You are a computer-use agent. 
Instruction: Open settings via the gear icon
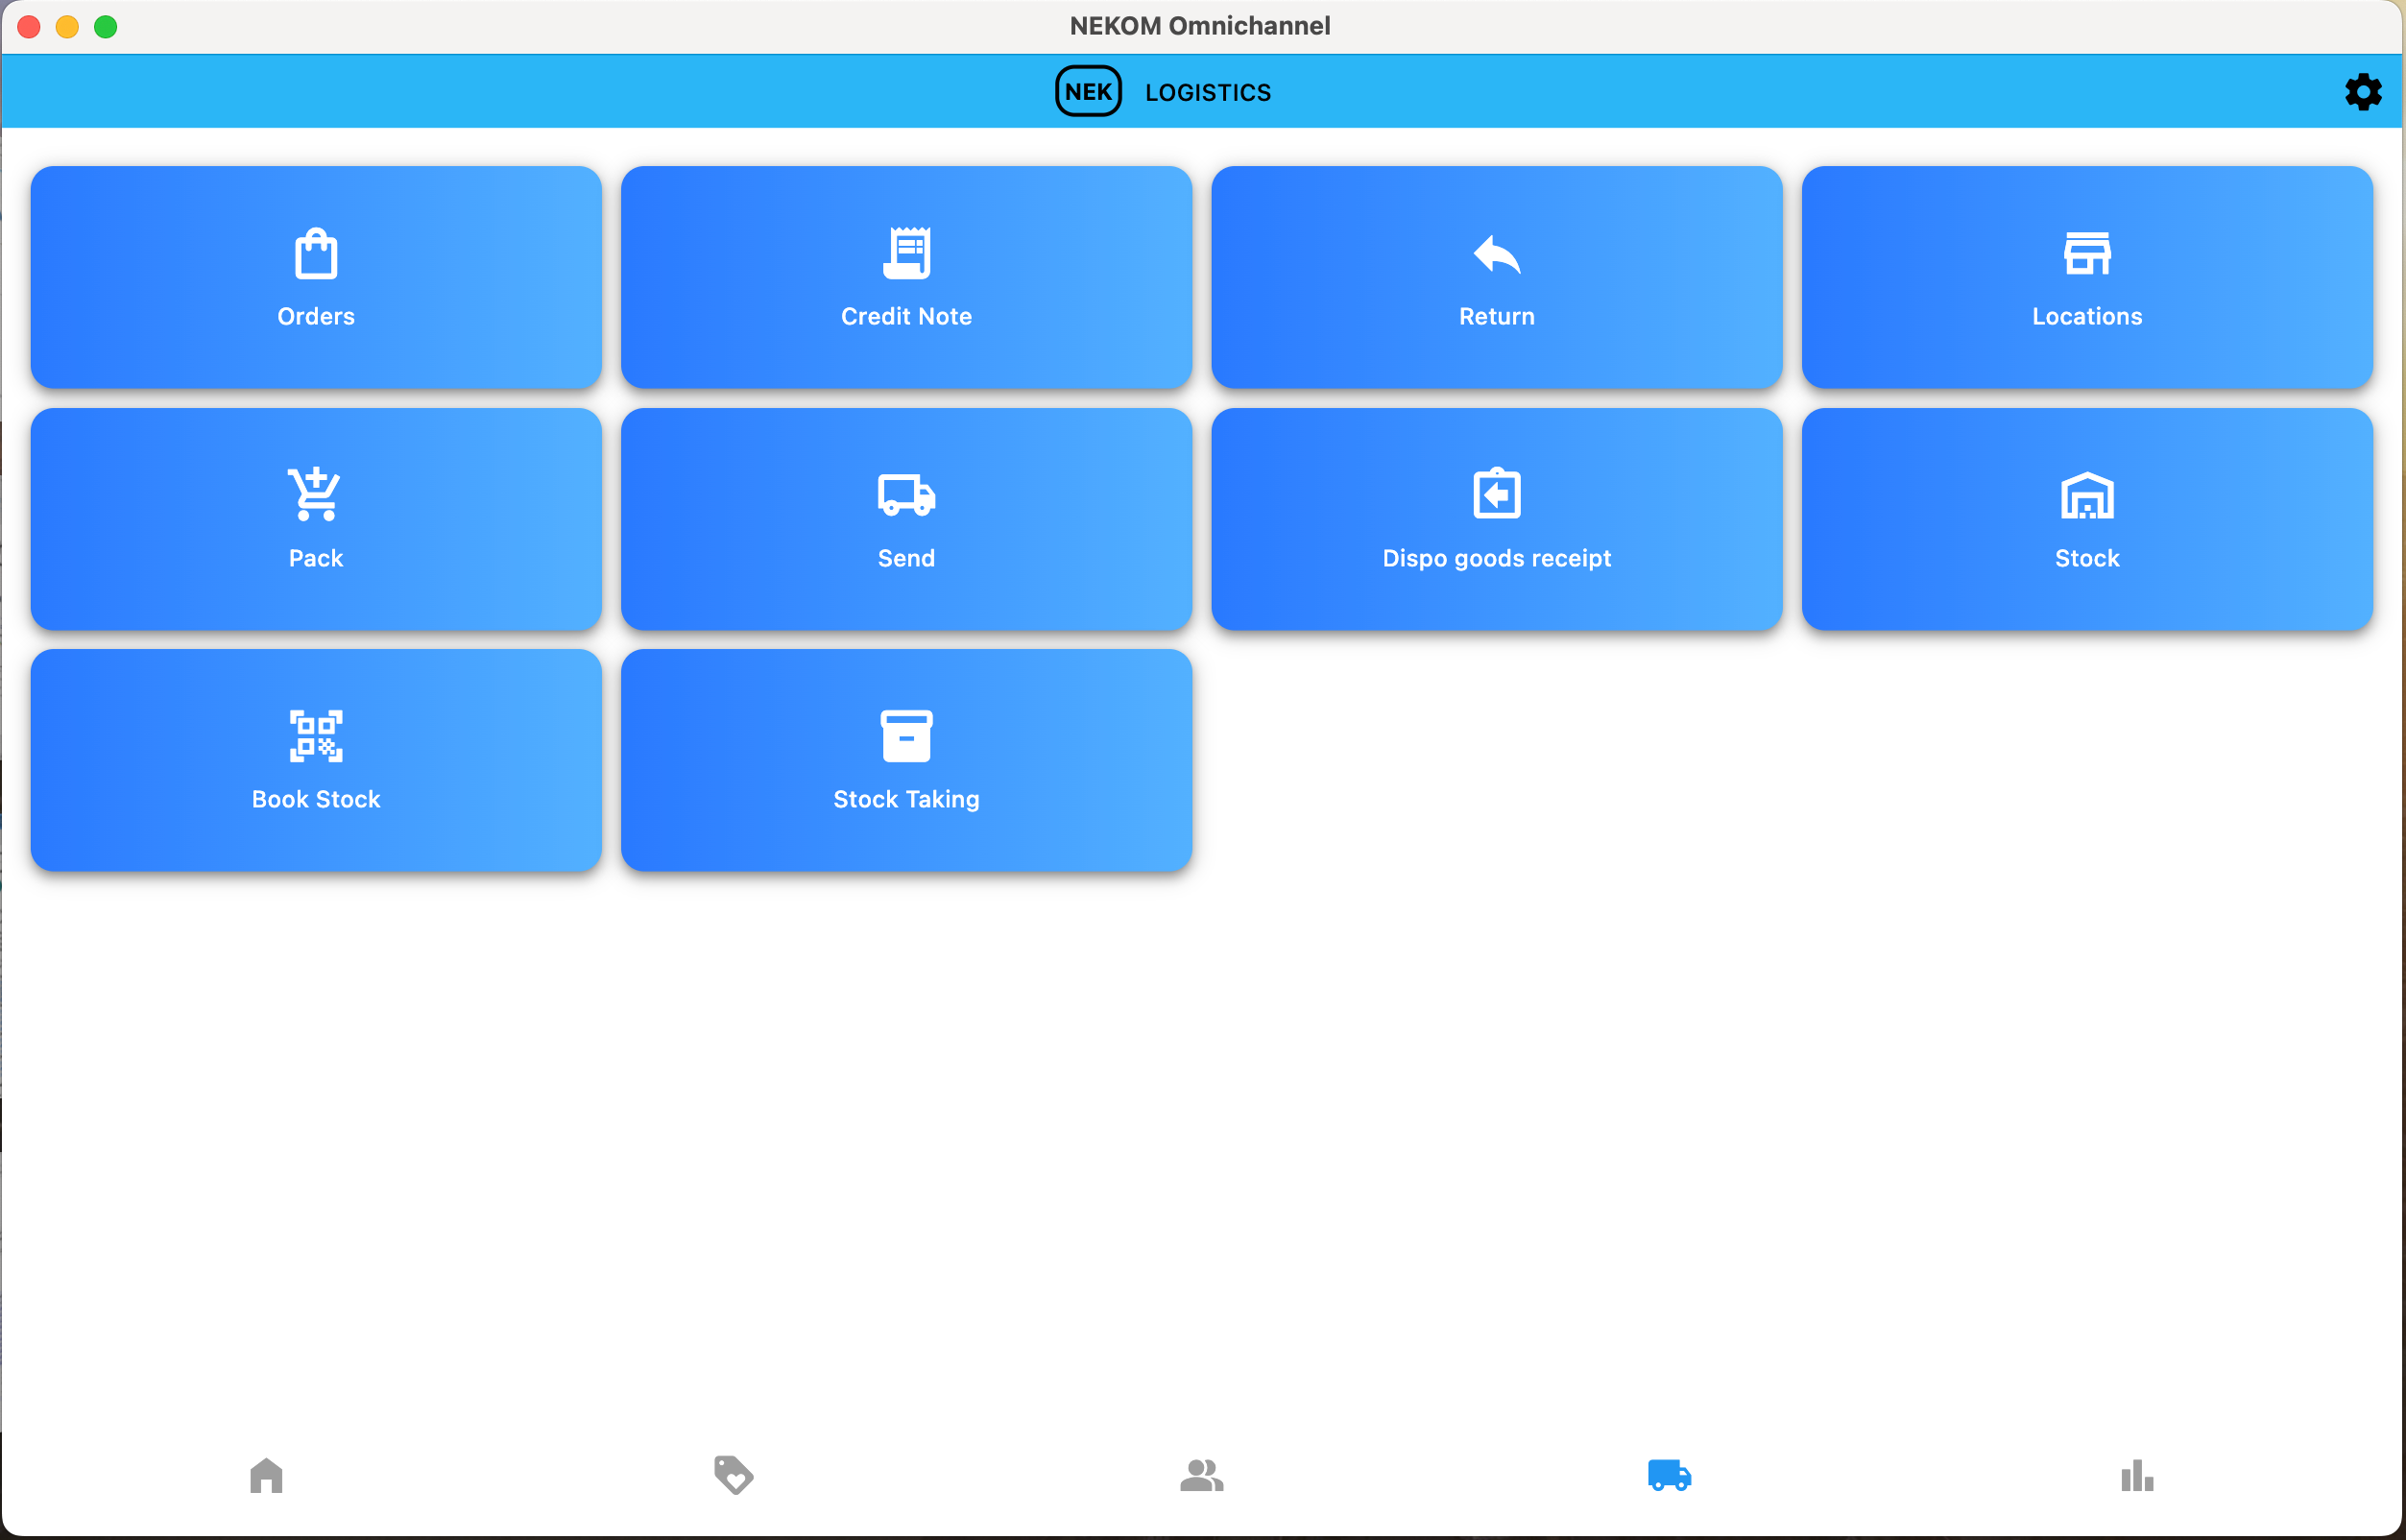(x=2362, y=92)
